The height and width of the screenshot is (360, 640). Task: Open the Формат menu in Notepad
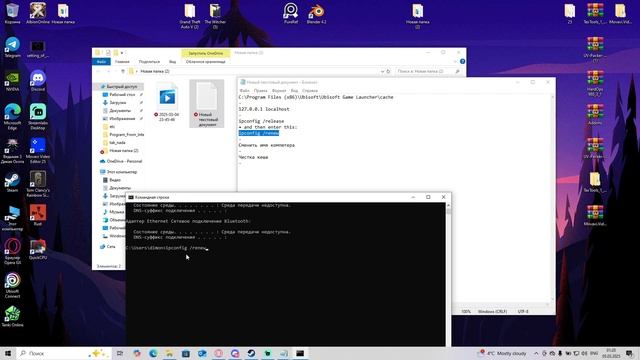(279, 90)
